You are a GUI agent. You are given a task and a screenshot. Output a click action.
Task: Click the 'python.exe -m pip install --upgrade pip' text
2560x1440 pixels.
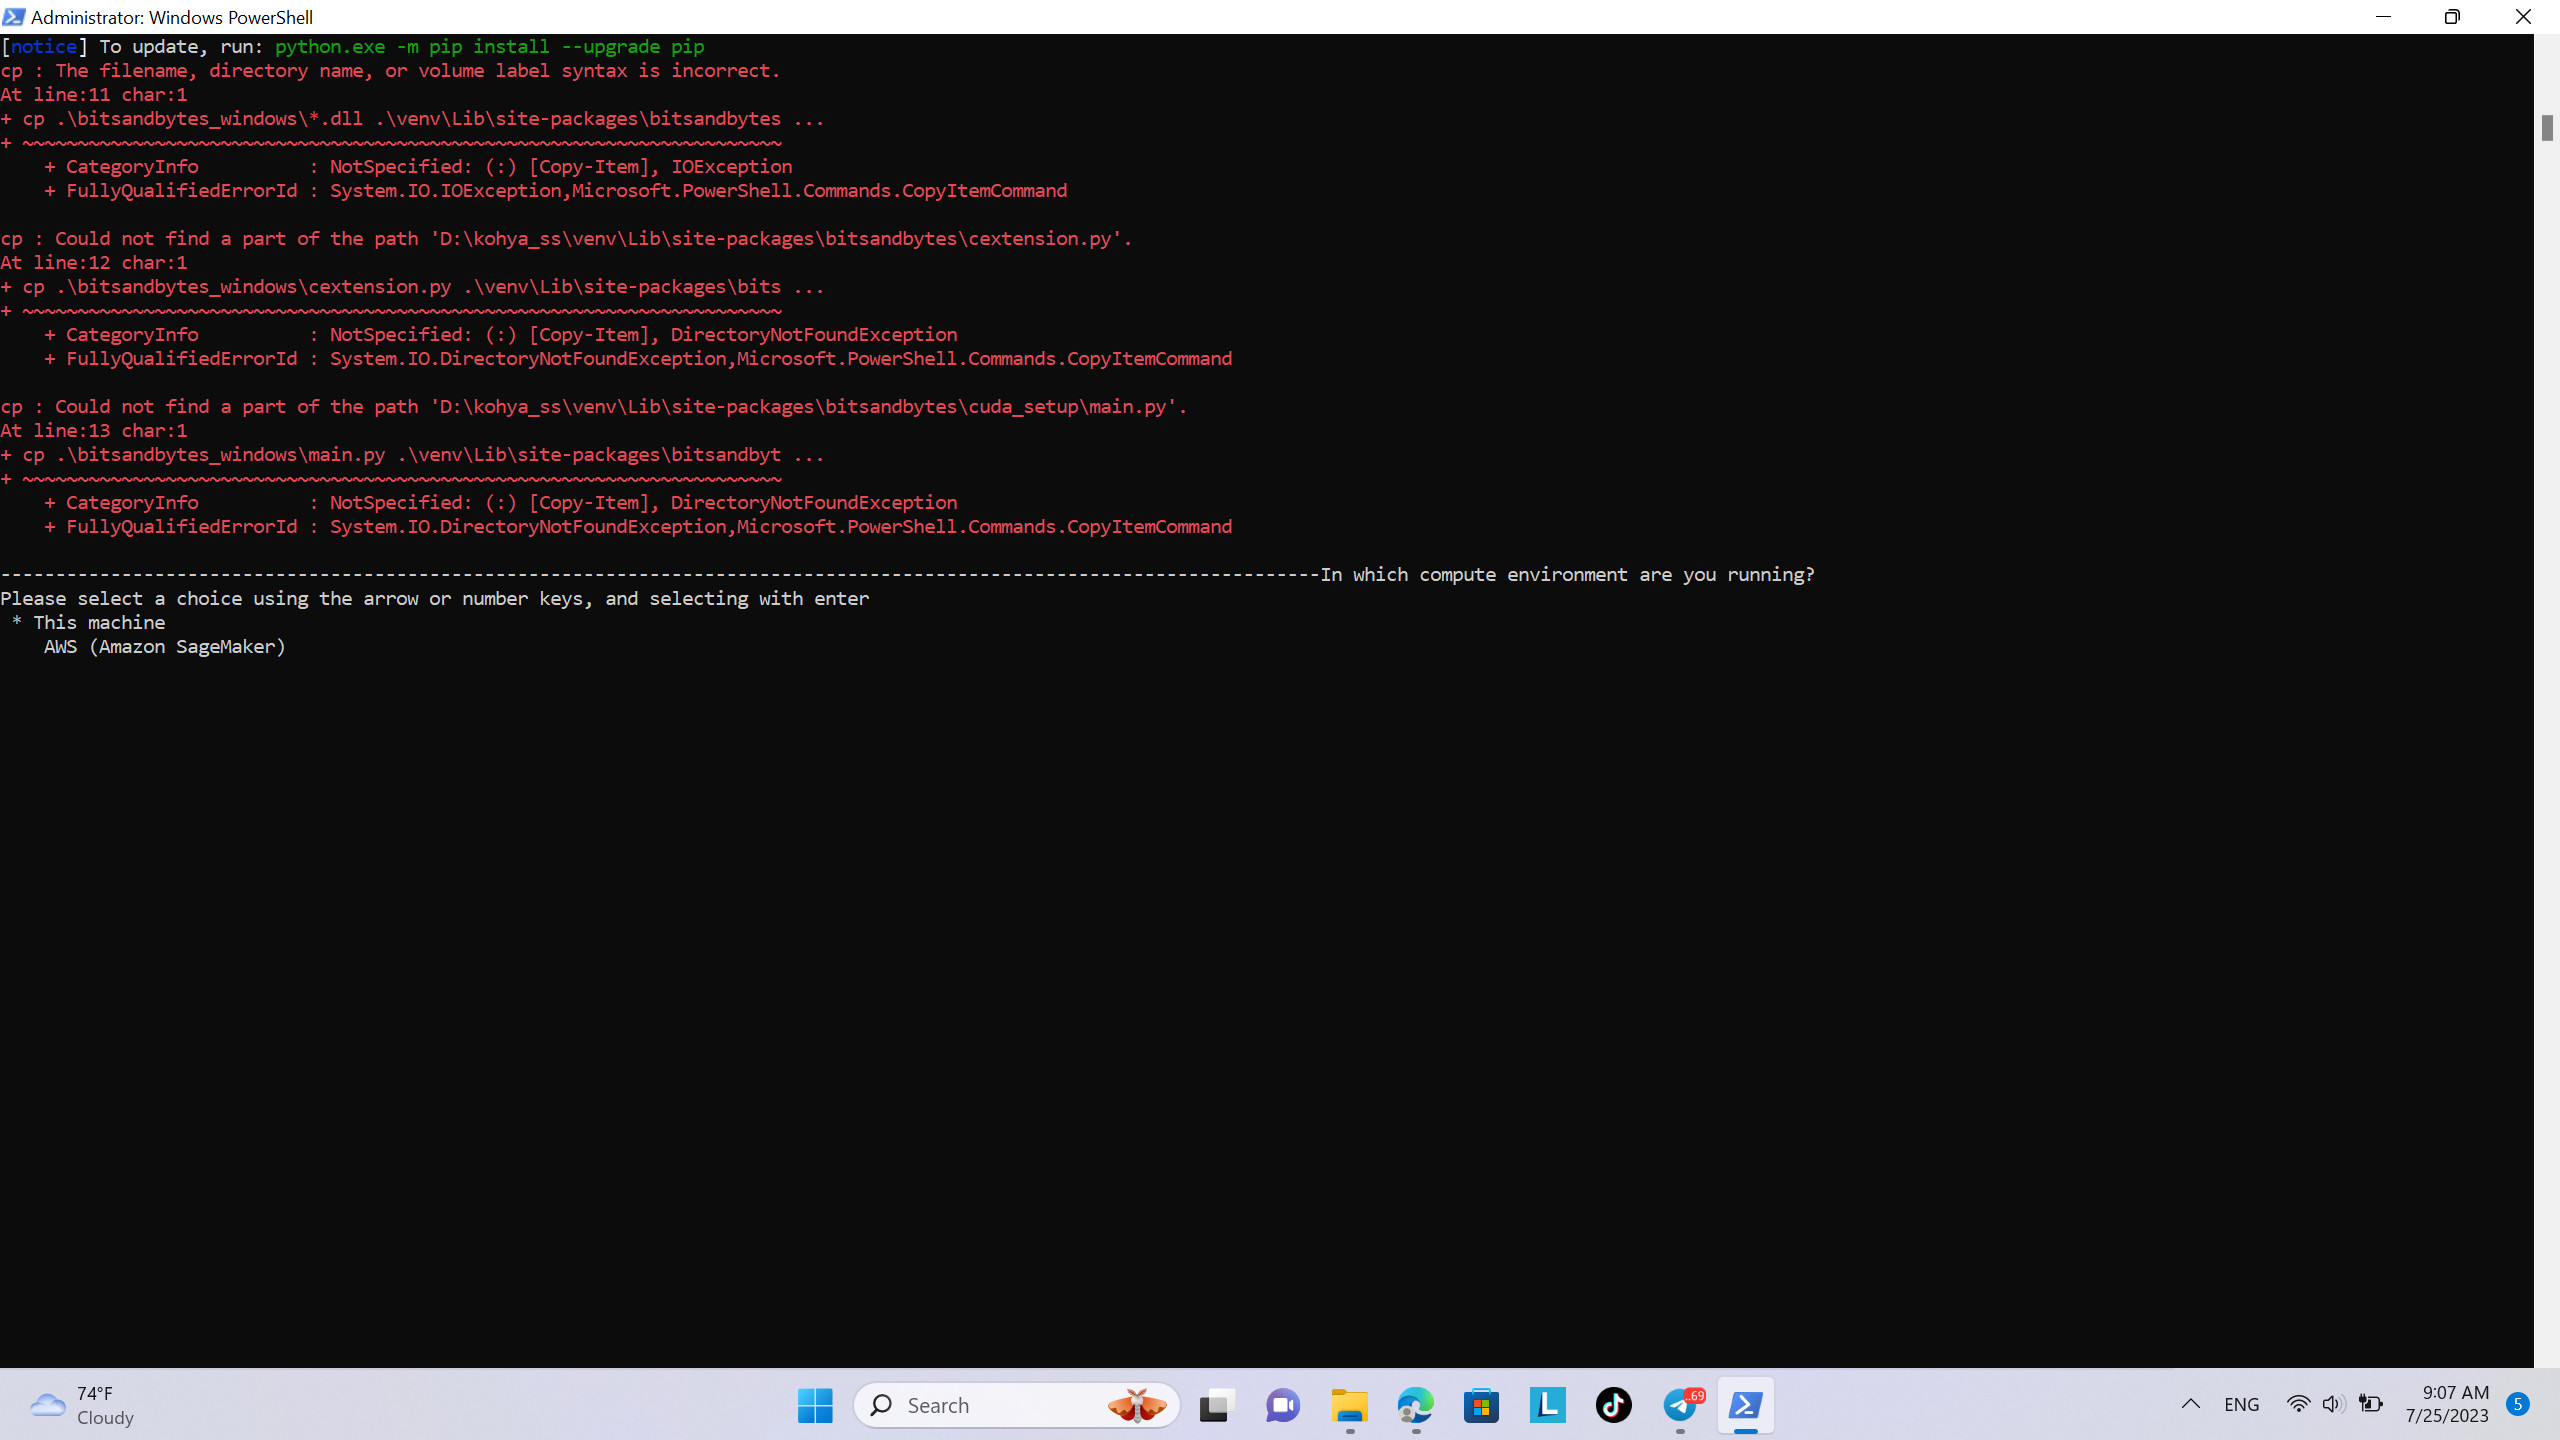(489, 47)
